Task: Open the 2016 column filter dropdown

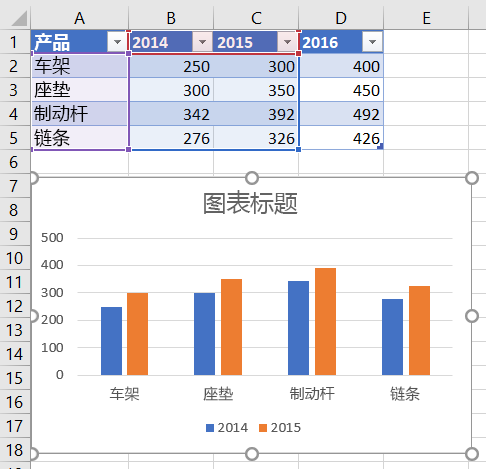Action: click(x=372, y=42)
